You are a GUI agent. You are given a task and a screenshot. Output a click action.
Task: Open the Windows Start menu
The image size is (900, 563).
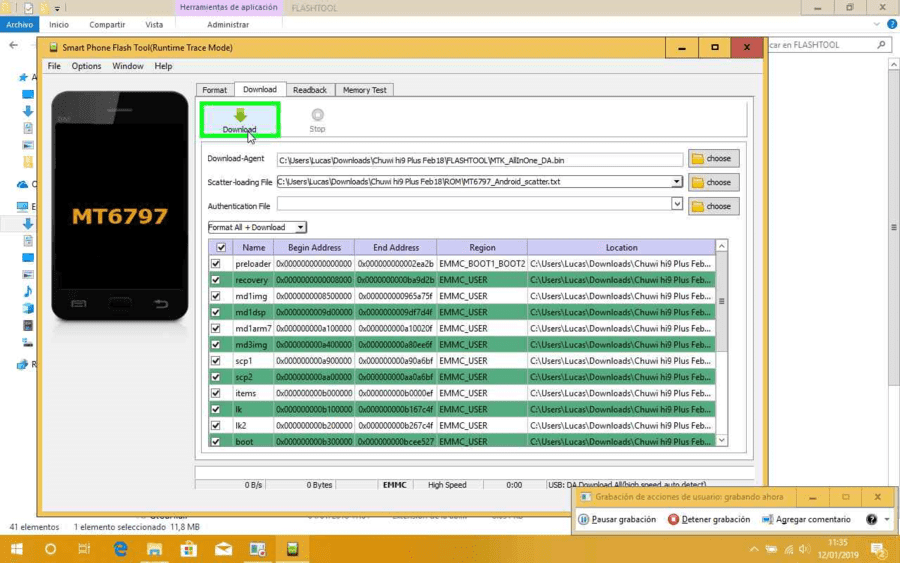(x=17, y=549)
